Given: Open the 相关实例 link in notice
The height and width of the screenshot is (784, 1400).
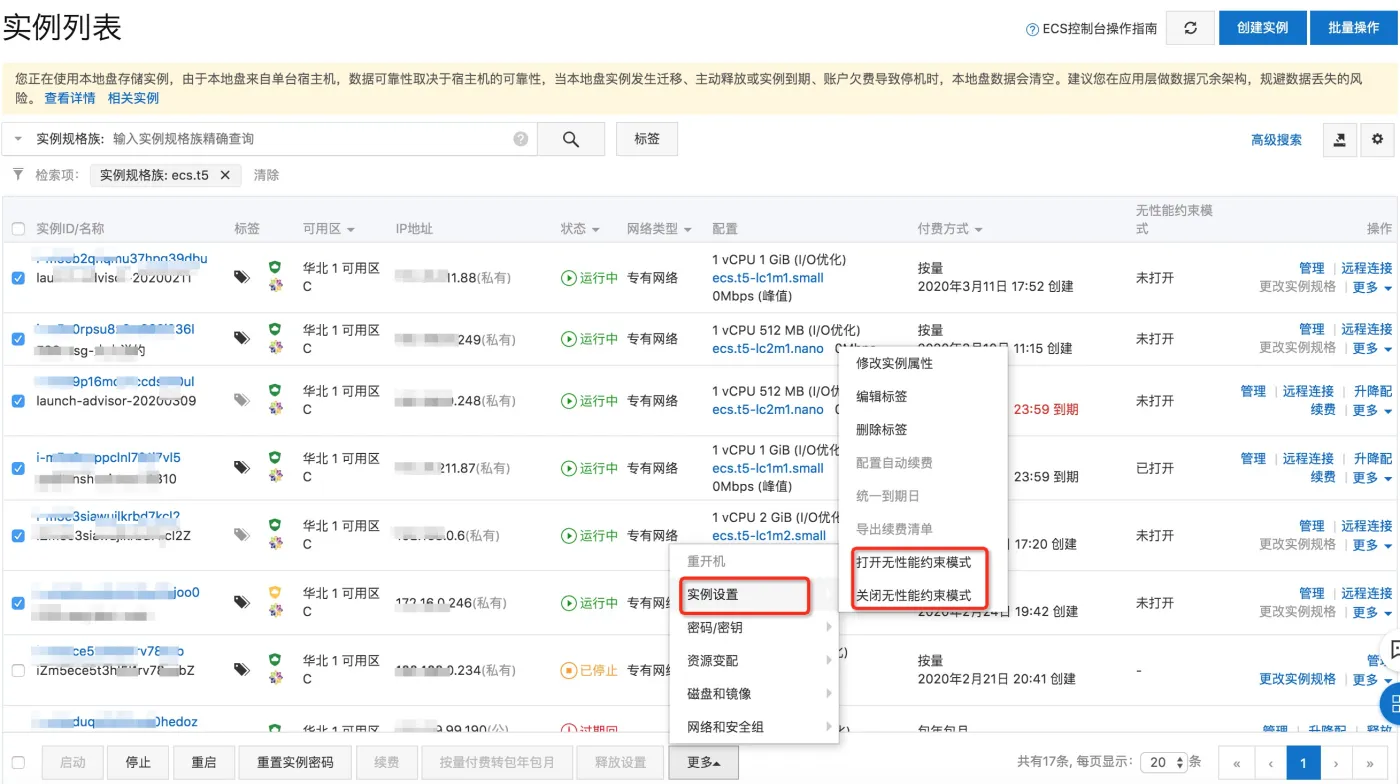Looking at the screenshot, I should [133, 98].
